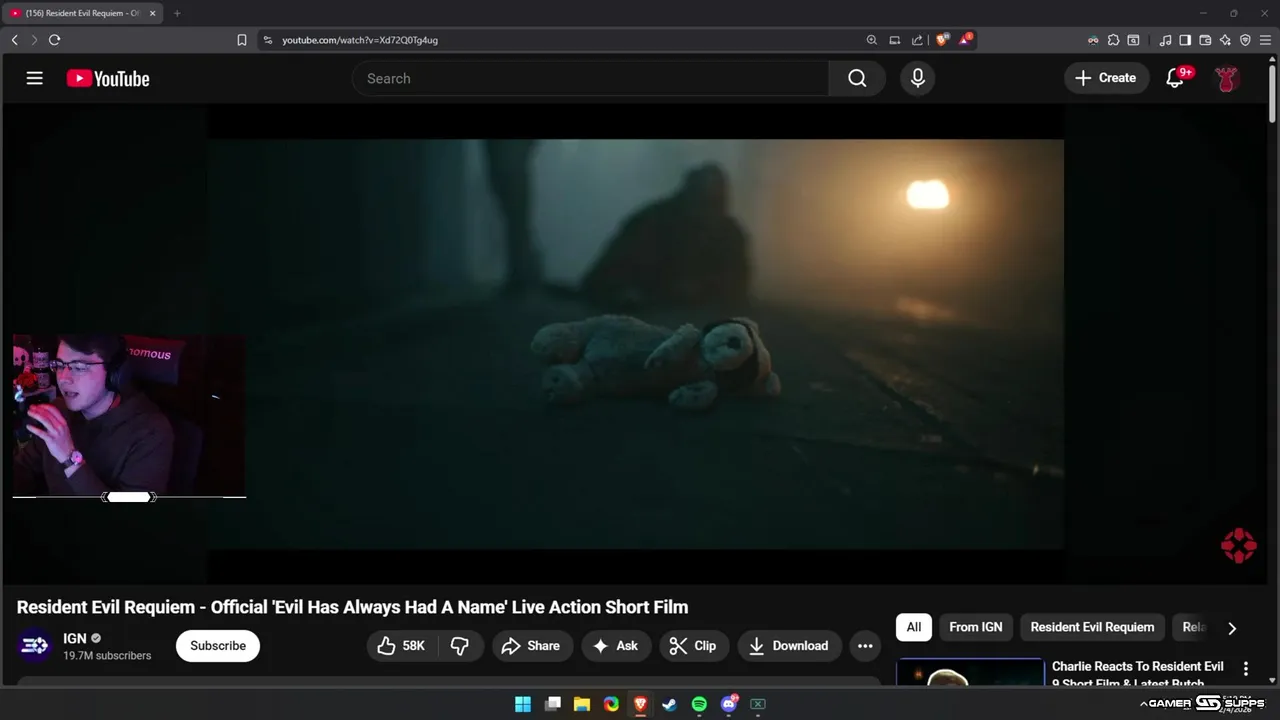Viewport: 1280px width, 720px height.
Task: Open Brave Rewards triangle icon
Action: 965,40
